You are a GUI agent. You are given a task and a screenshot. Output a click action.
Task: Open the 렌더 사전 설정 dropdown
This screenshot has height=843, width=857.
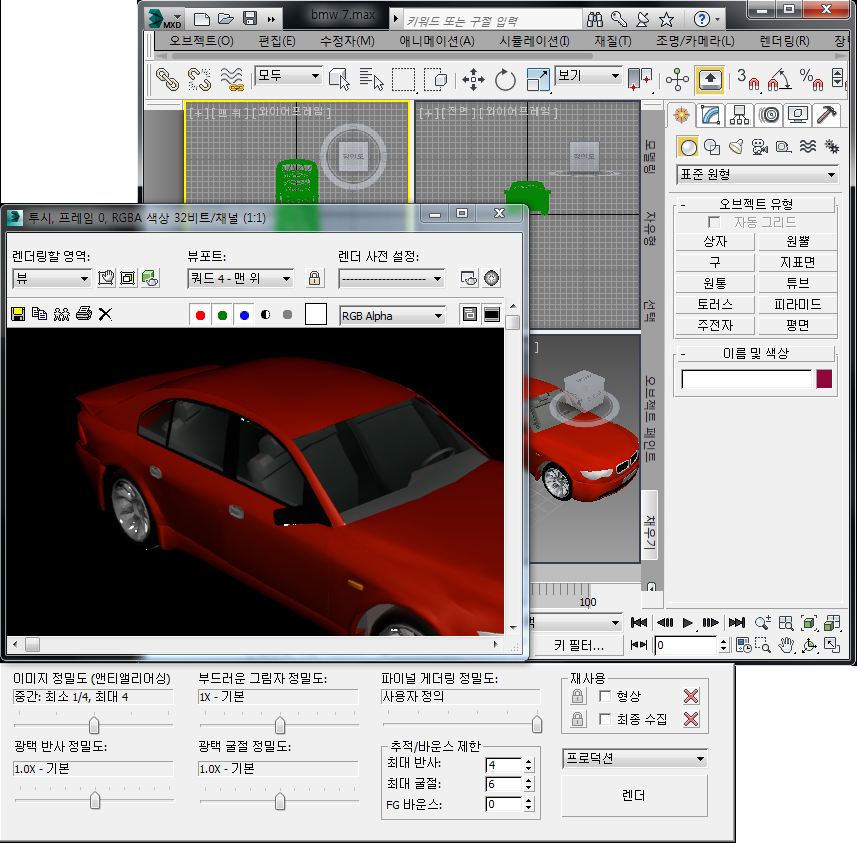tap(391, 279)
